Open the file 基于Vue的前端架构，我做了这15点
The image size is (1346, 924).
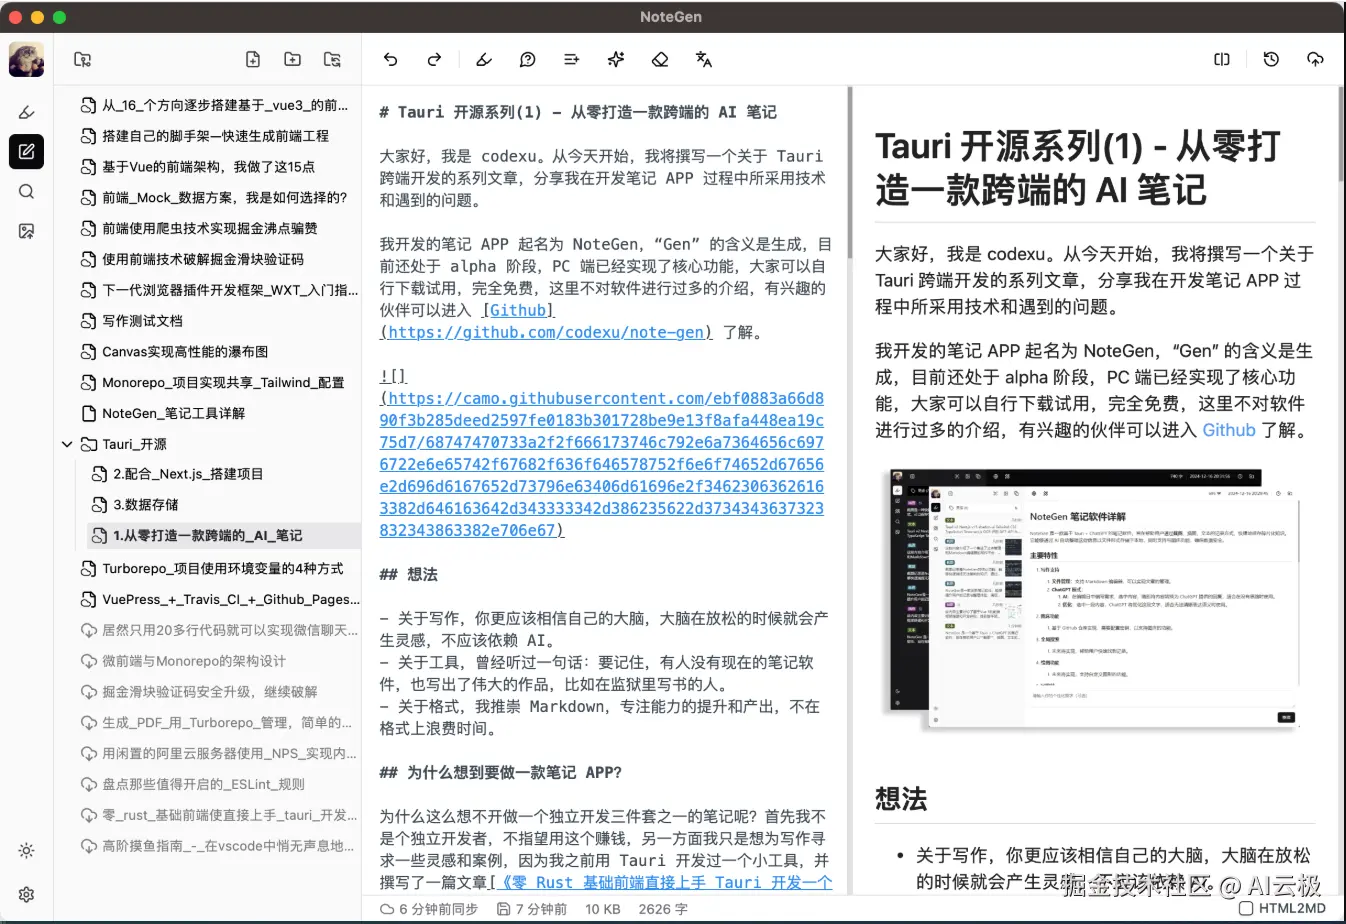208,167
